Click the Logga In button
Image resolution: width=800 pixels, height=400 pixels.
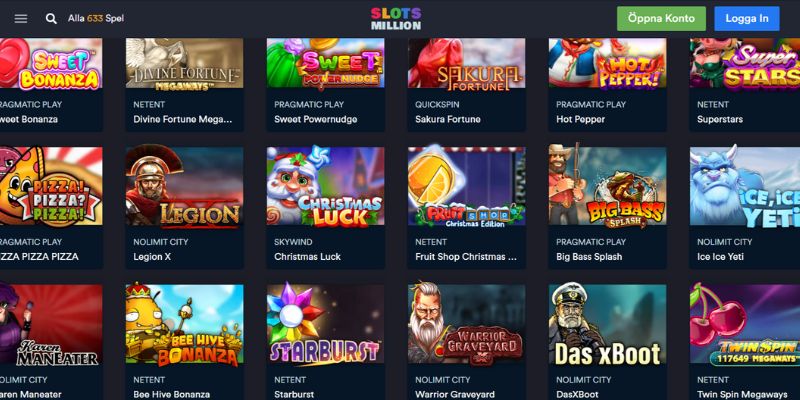point(747,19)
